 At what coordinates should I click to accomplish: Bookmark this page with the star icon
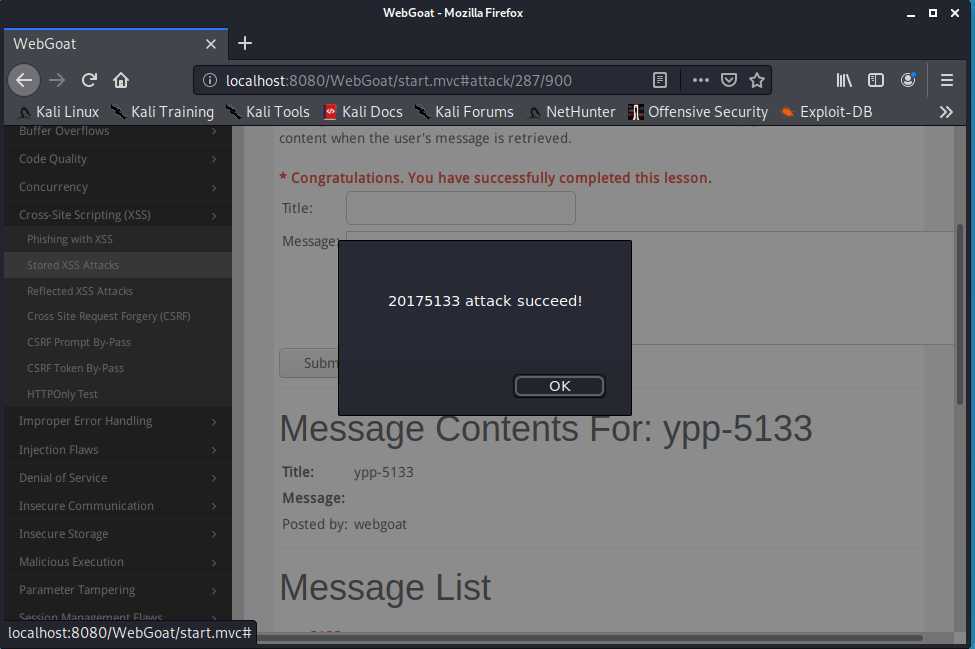click(x=757, y=80)
